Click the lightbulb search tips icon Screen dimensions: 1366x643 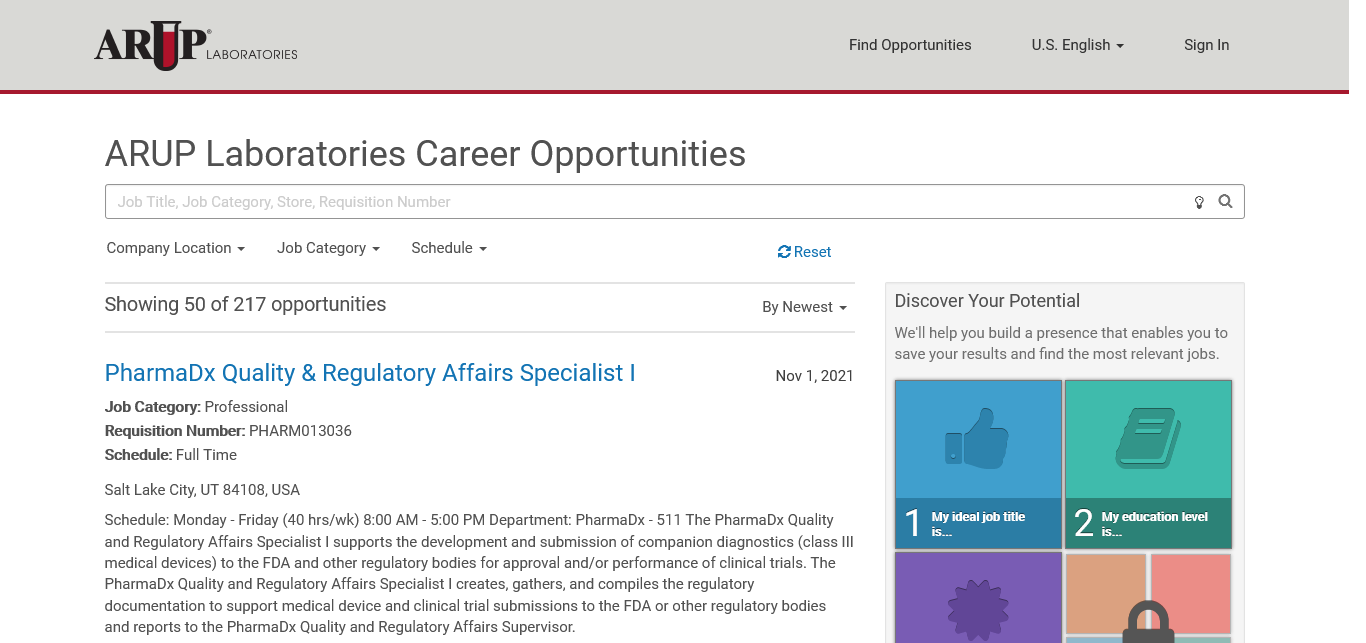coord(1199,202)
